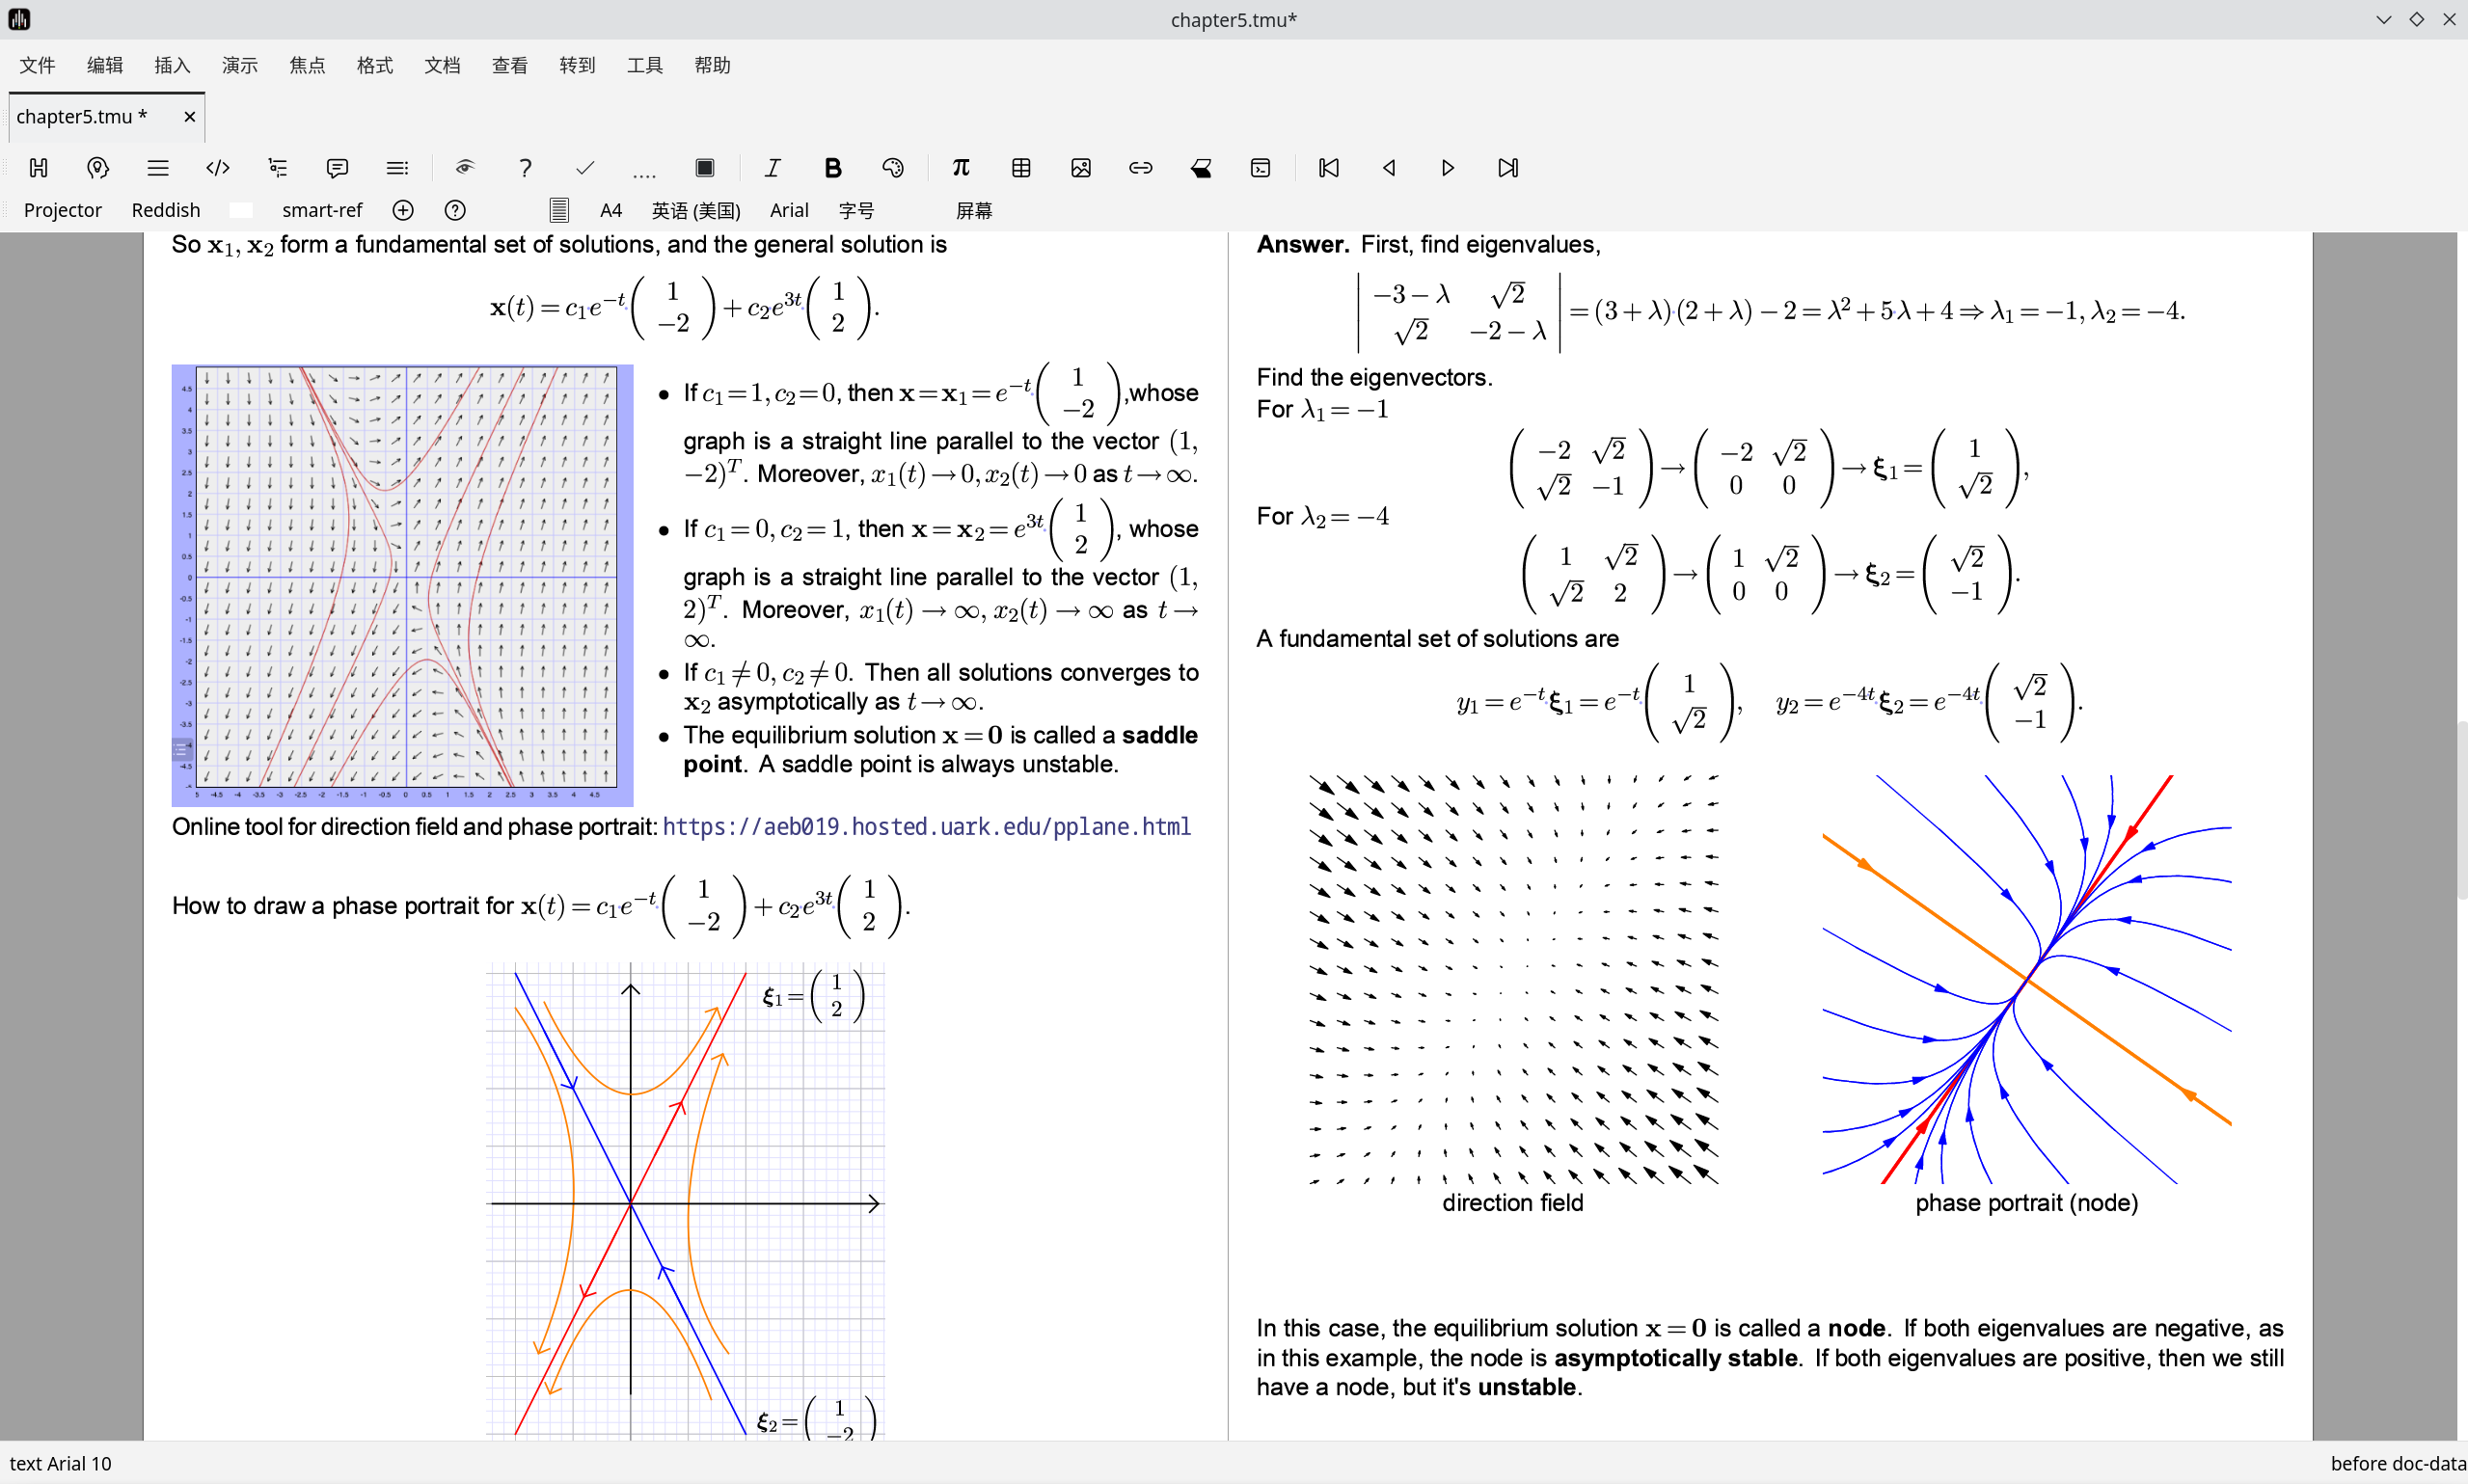Open the A4 page size dropdown
The image size is (2468, 1484).
[x=610, y=210]
